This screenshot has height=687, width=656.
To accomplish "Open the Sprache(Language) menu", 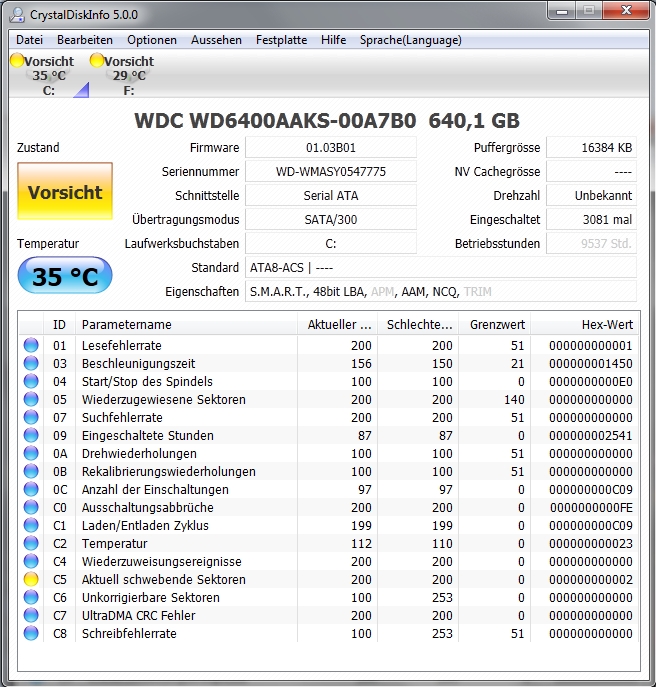I will click(411, 40).
